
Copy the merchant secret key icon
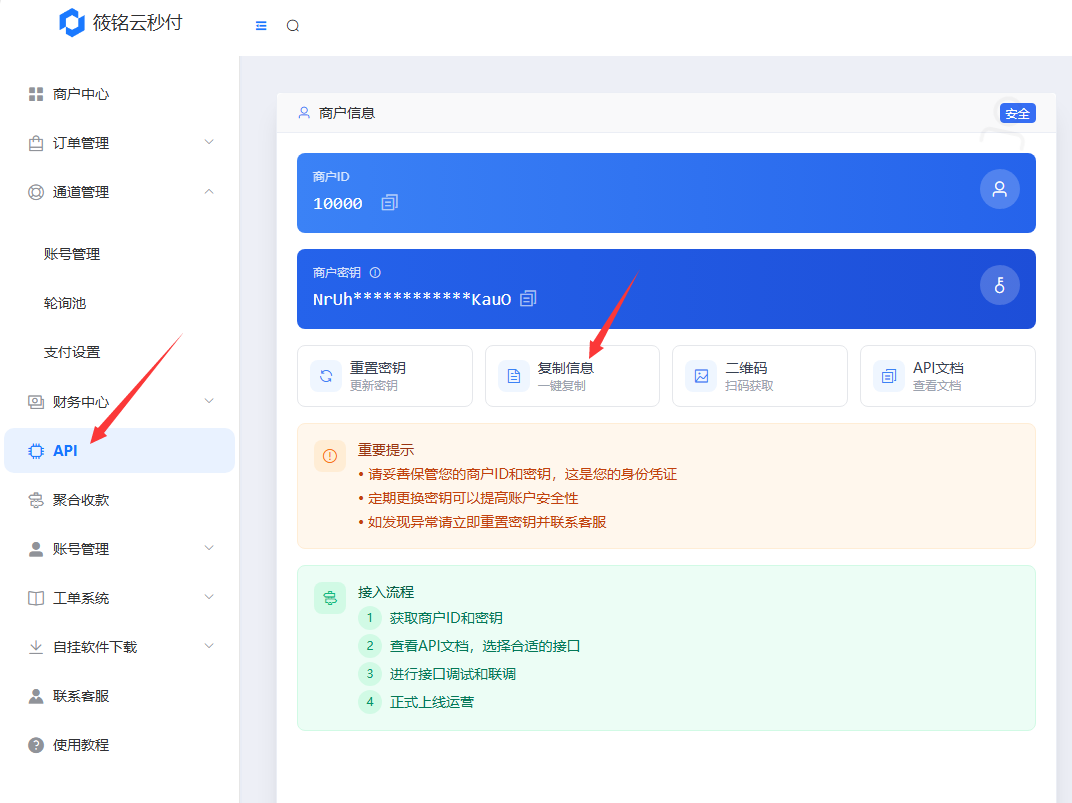coord(528,299)
